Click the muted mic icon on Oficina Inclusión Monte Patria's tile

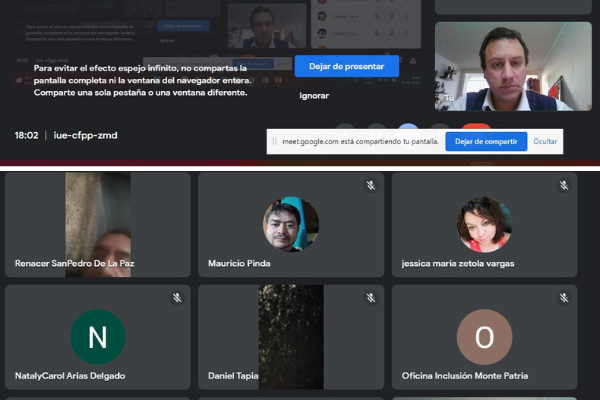click(564, 298)
